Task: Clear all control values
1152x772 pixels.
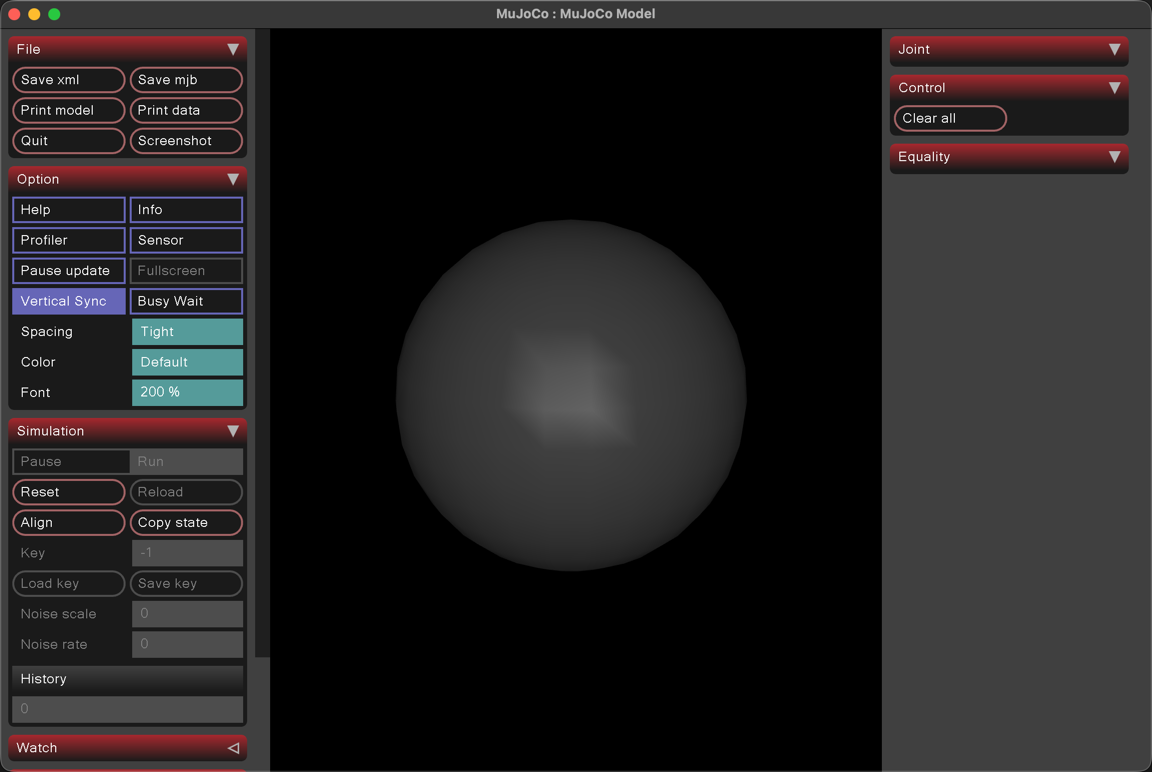Action: pos(948,118)
